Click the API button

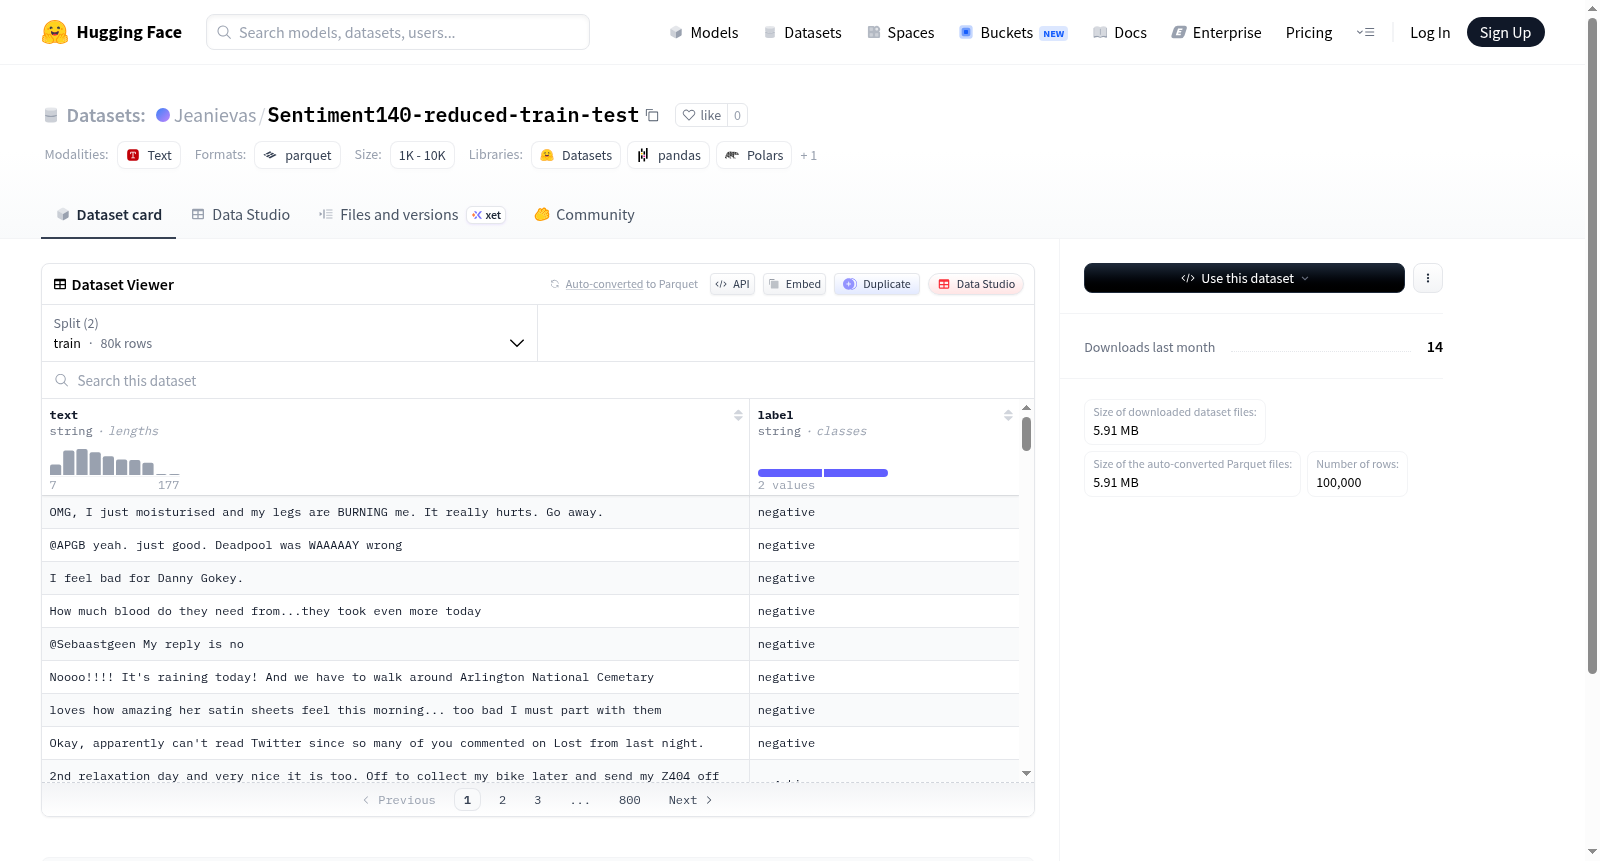point(732,284)
